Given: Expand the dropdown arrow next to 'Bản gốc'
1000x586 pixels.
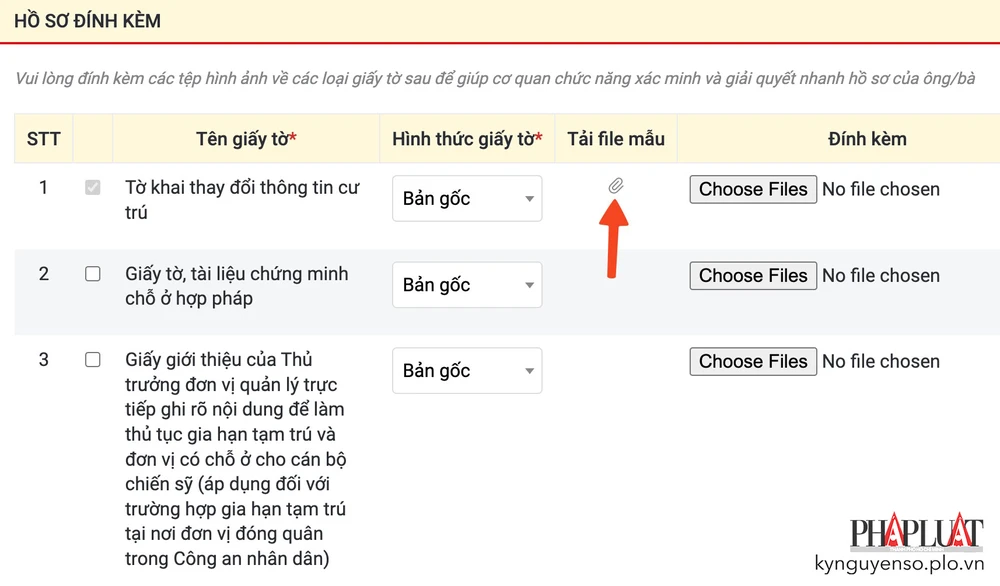Looking at the screenshot, I should point(529,199).
